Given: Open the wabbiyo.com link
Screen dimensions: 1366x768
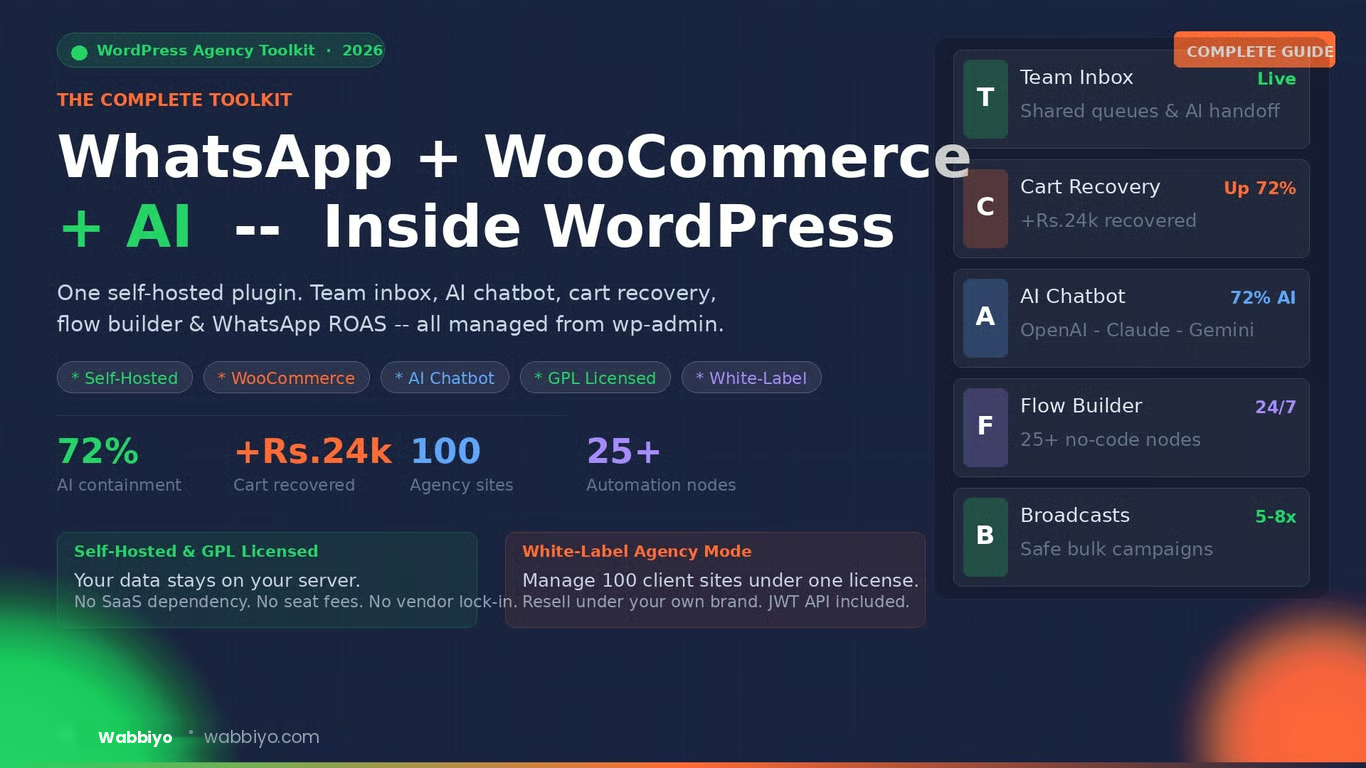Looking at the screenshot, I should [261, 737].
